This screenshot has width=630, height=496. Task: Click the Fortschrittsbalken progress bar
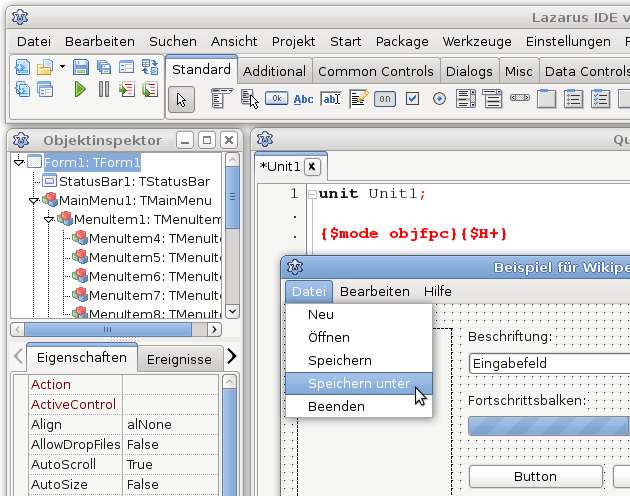(549, 426)
